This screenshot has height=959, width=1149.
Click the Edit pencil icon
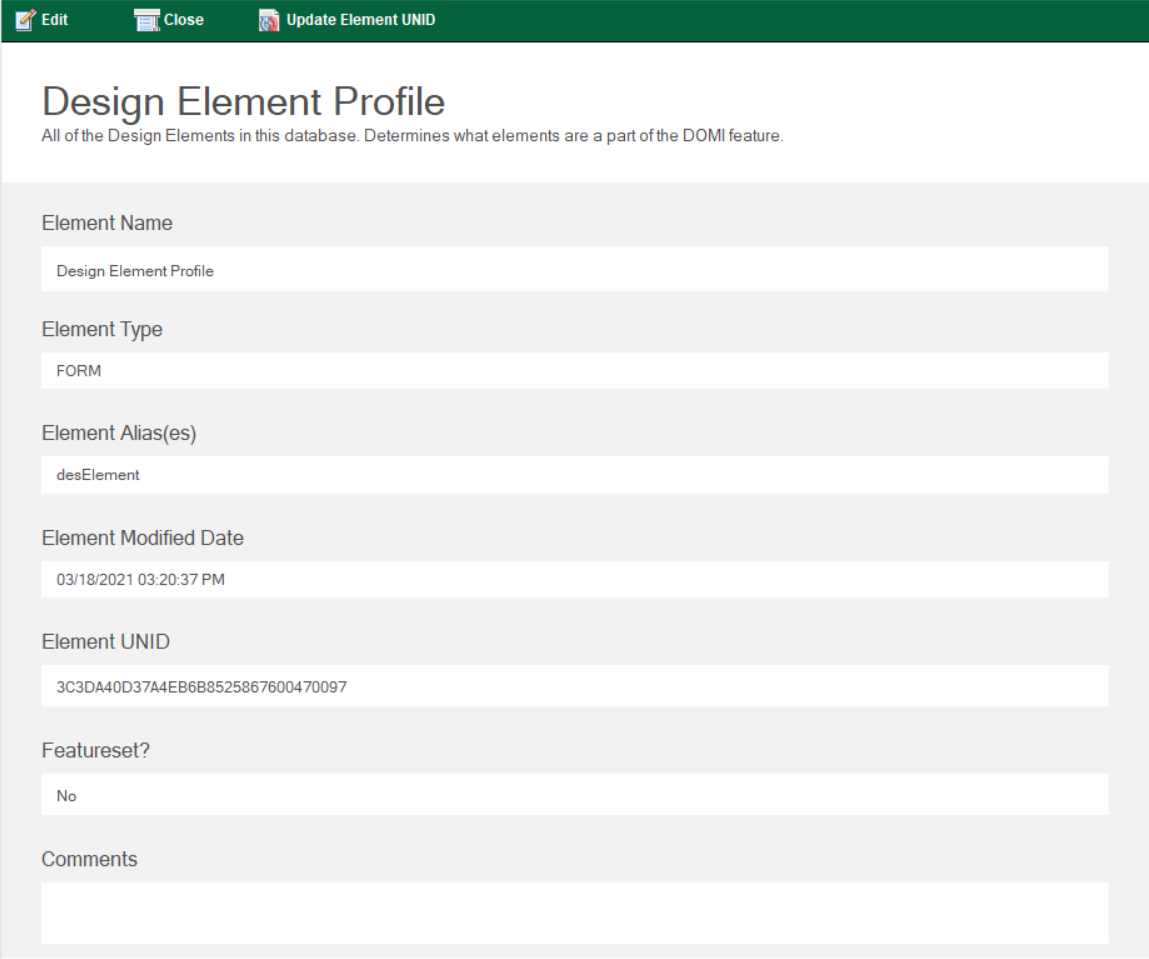click(25, 20)
